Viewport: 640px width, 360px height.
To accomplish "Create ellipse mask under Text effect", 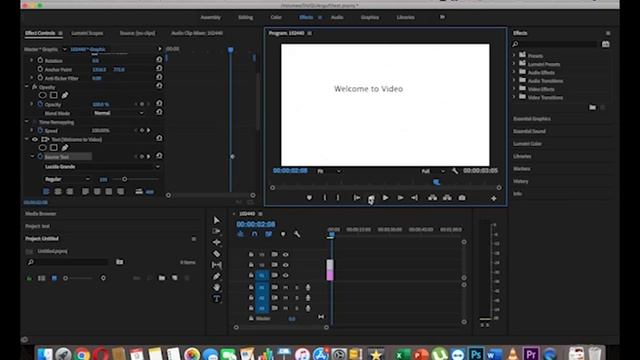I will 42,148.
